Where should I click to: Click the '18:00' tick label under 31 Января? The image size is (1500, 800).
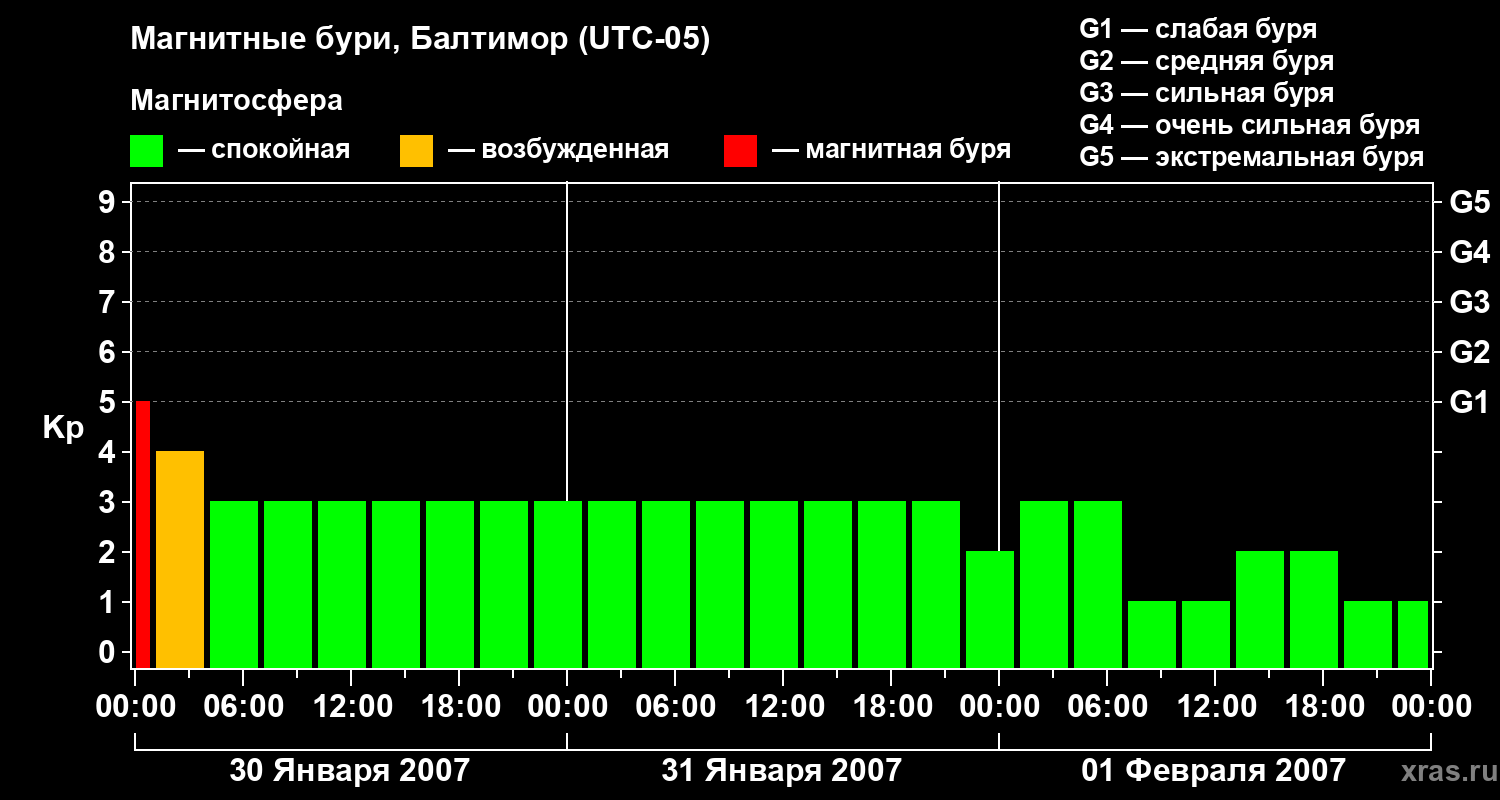pyautogui.click(x=892, y=707)
